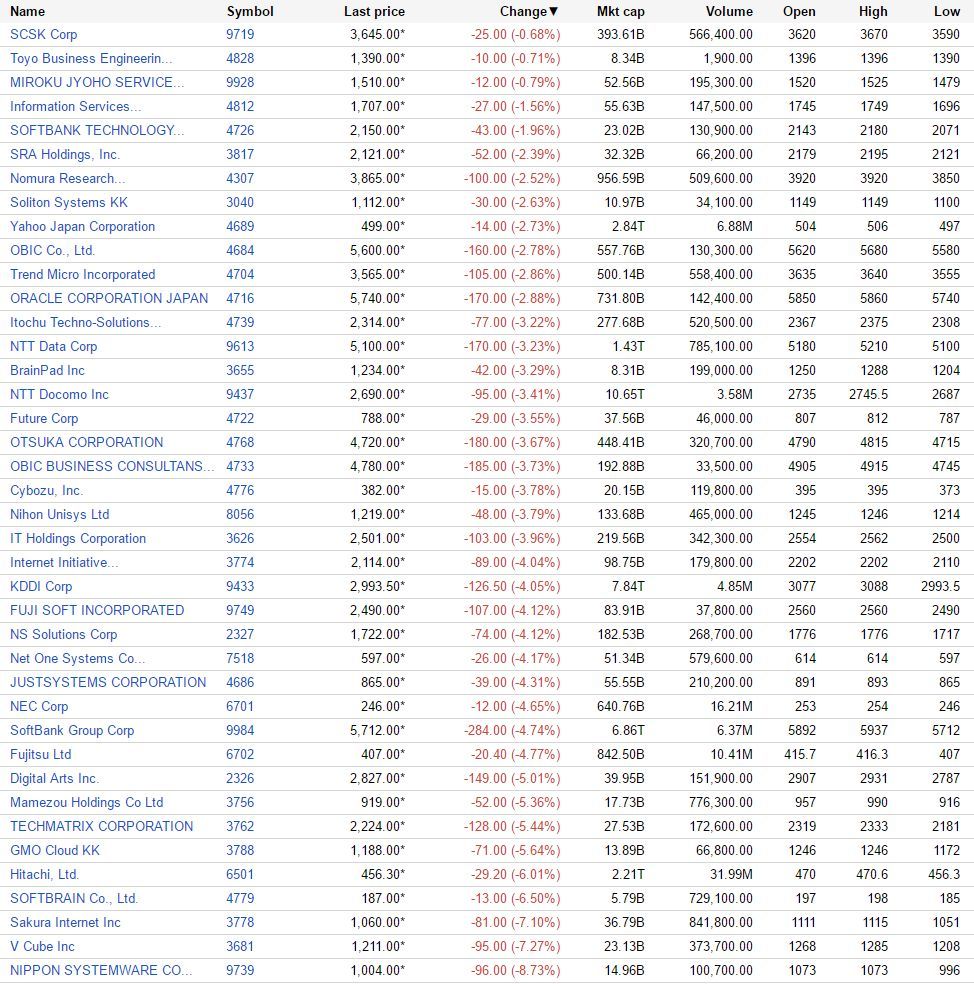Viewport: 974px width, 984px height.
Task: Sort by the Name column header
Action: [x=28, y=11]
